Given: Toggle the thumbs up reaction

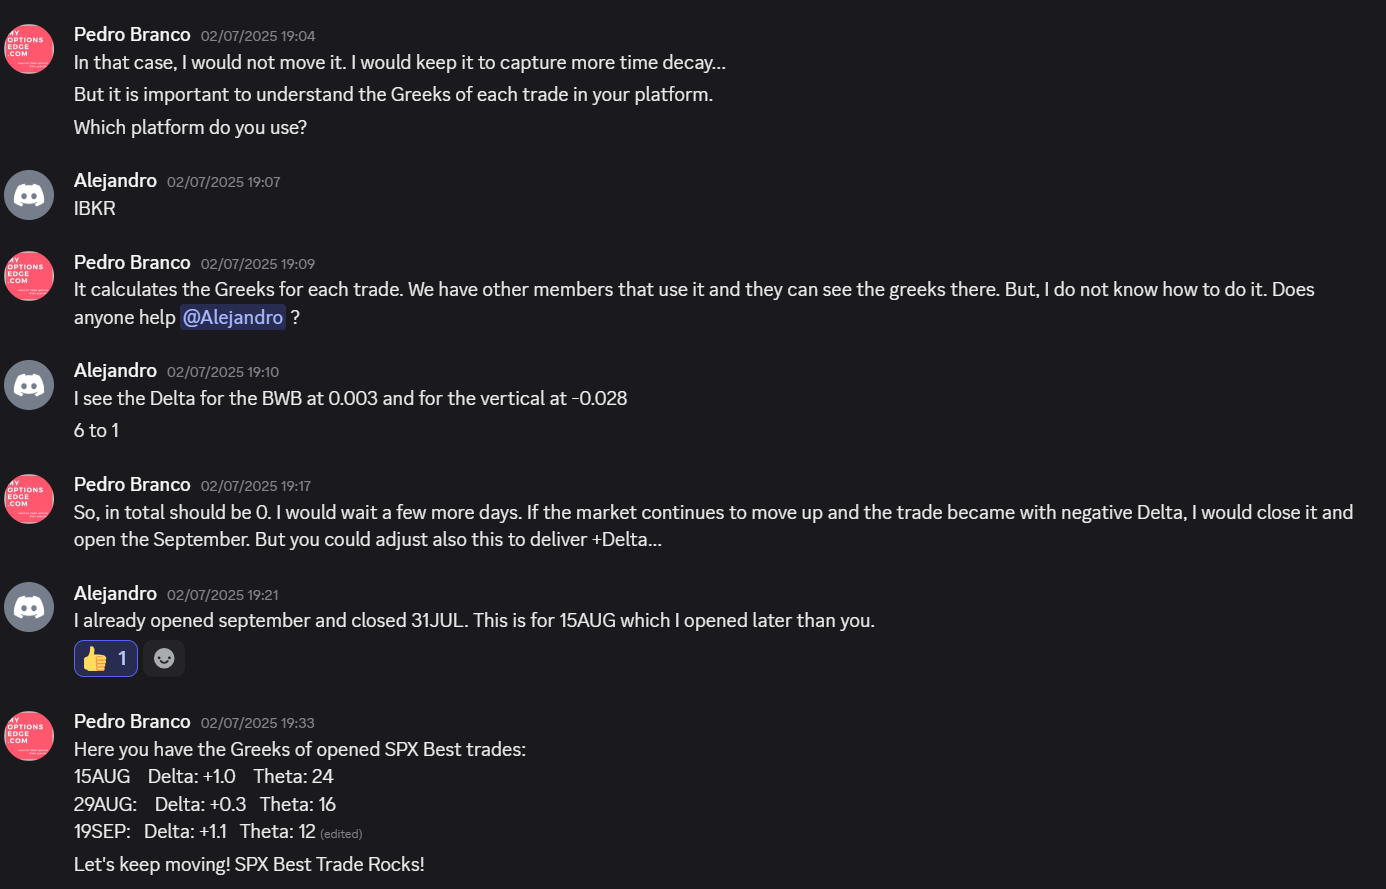Looking at the screenshot, I should 106,658.
